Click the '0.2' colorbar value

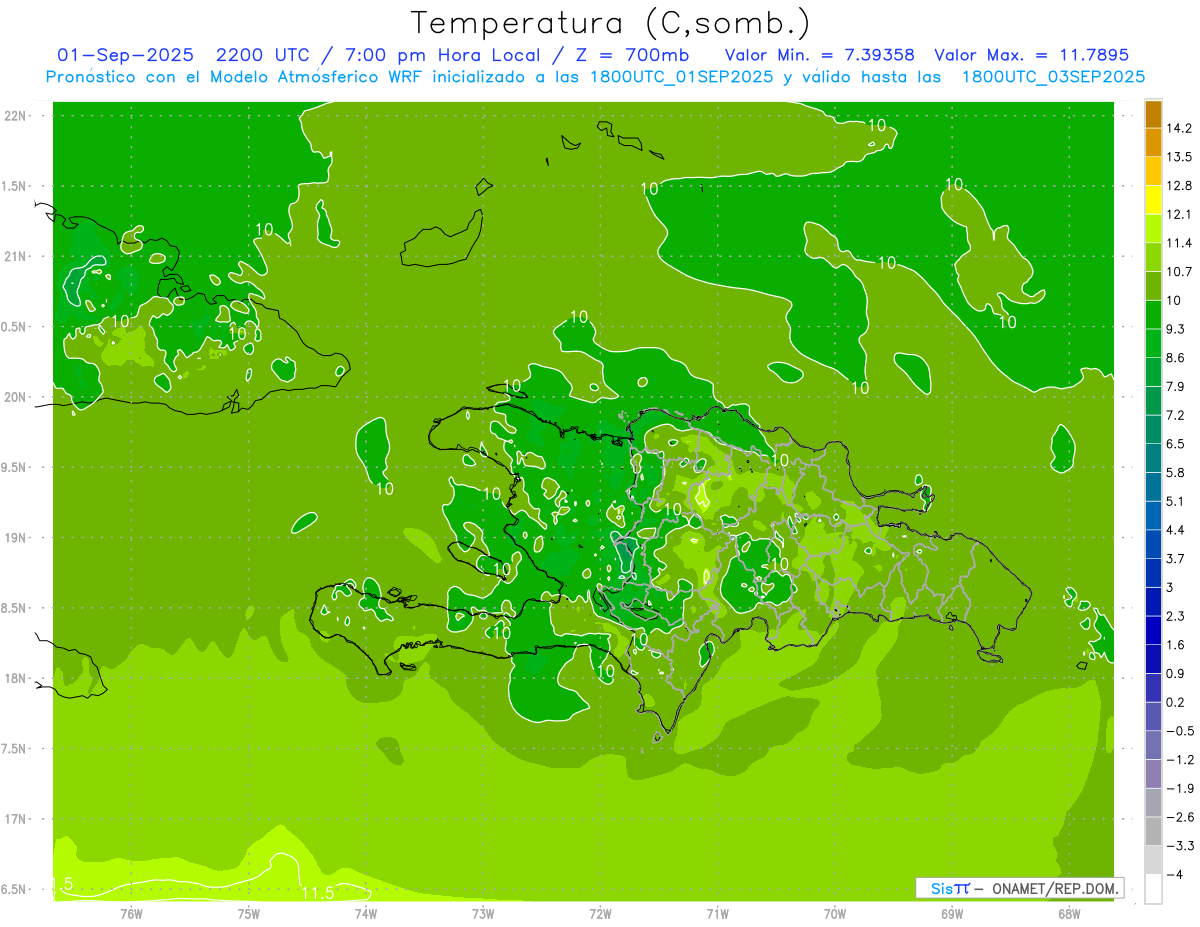pos(1176,702)
